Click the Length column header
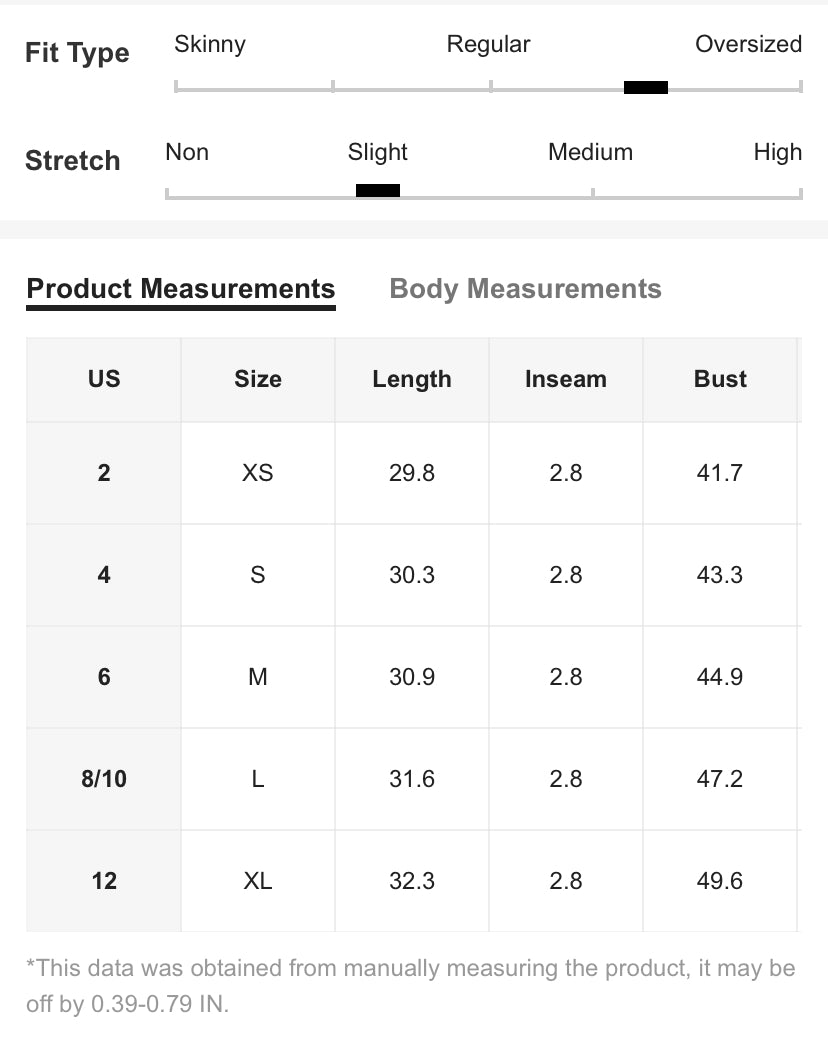Screen dimensions: 828x1046 click(412, 379)
